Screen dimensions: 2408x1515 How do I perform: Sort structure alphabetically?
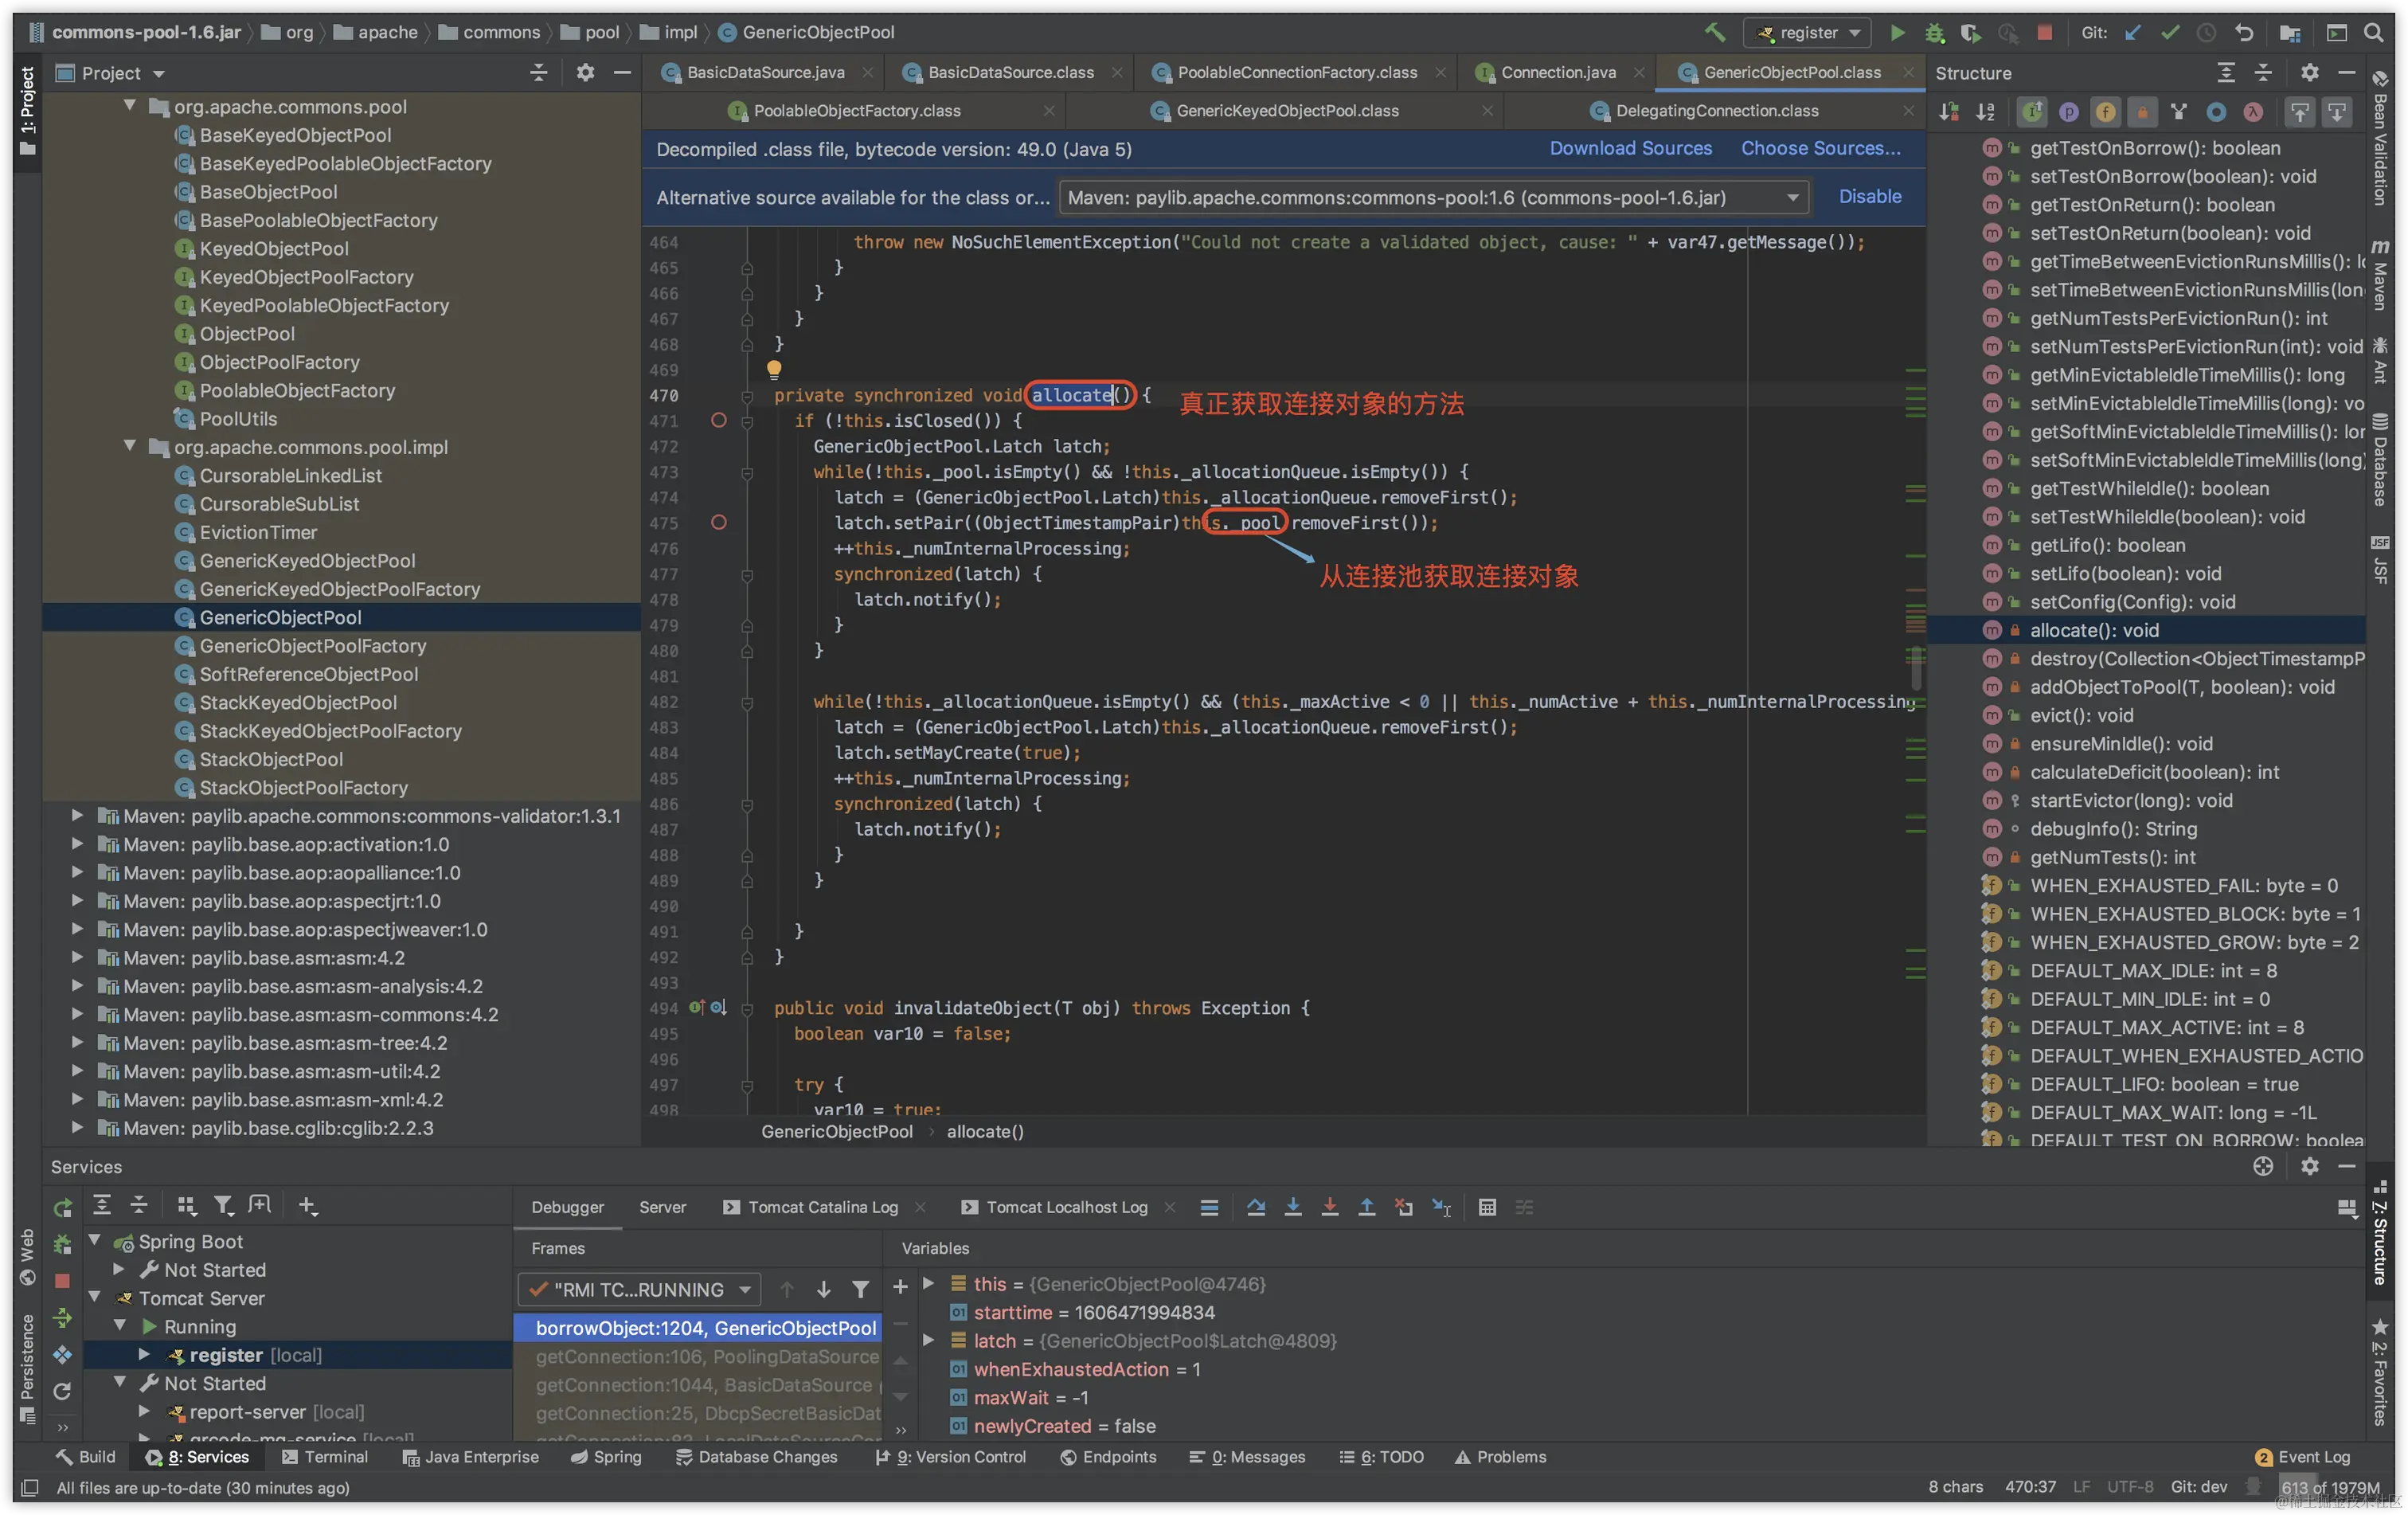pyautogui.click(x=1986, y=112)
